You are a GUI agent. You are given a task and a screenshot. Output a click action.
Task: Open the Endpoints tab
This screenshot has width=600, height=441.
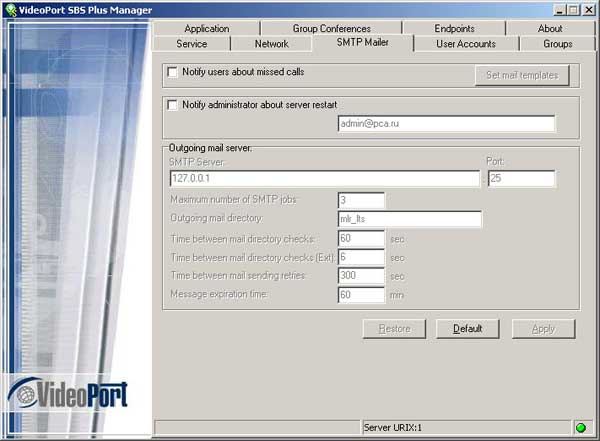point(454,29)
